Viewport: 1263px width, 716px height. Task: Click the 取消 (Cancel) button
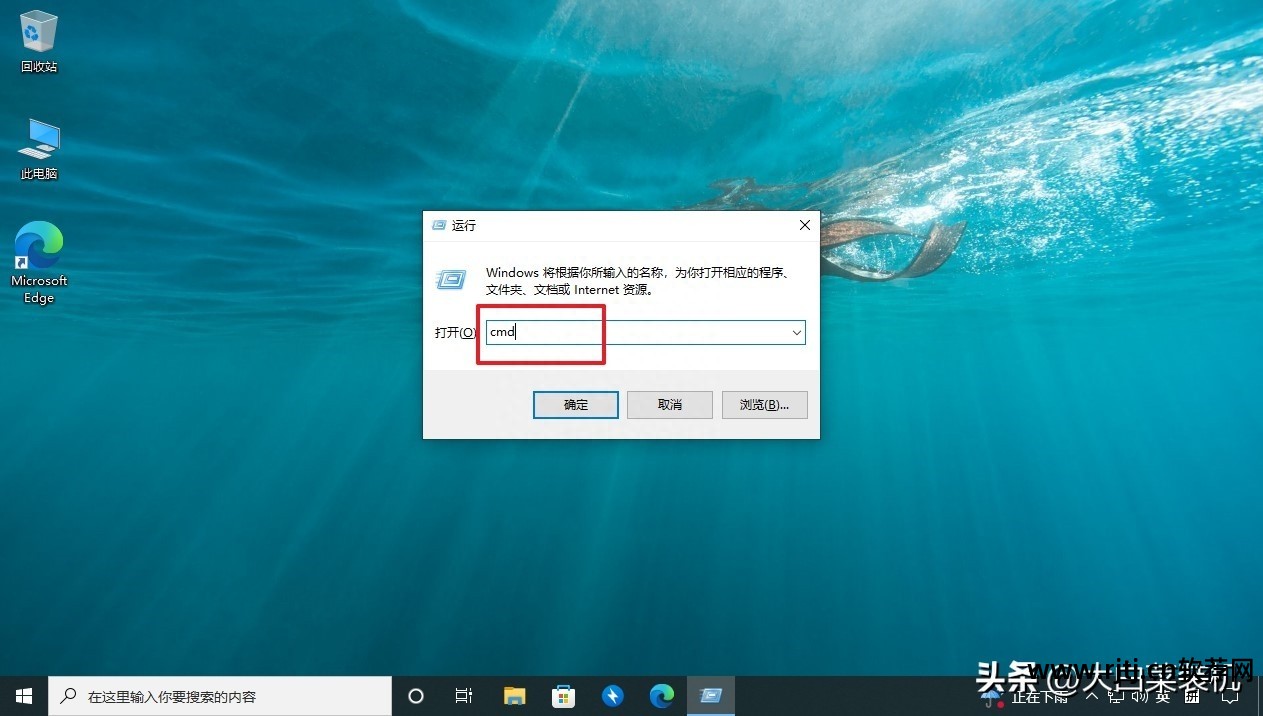[669, 405]
